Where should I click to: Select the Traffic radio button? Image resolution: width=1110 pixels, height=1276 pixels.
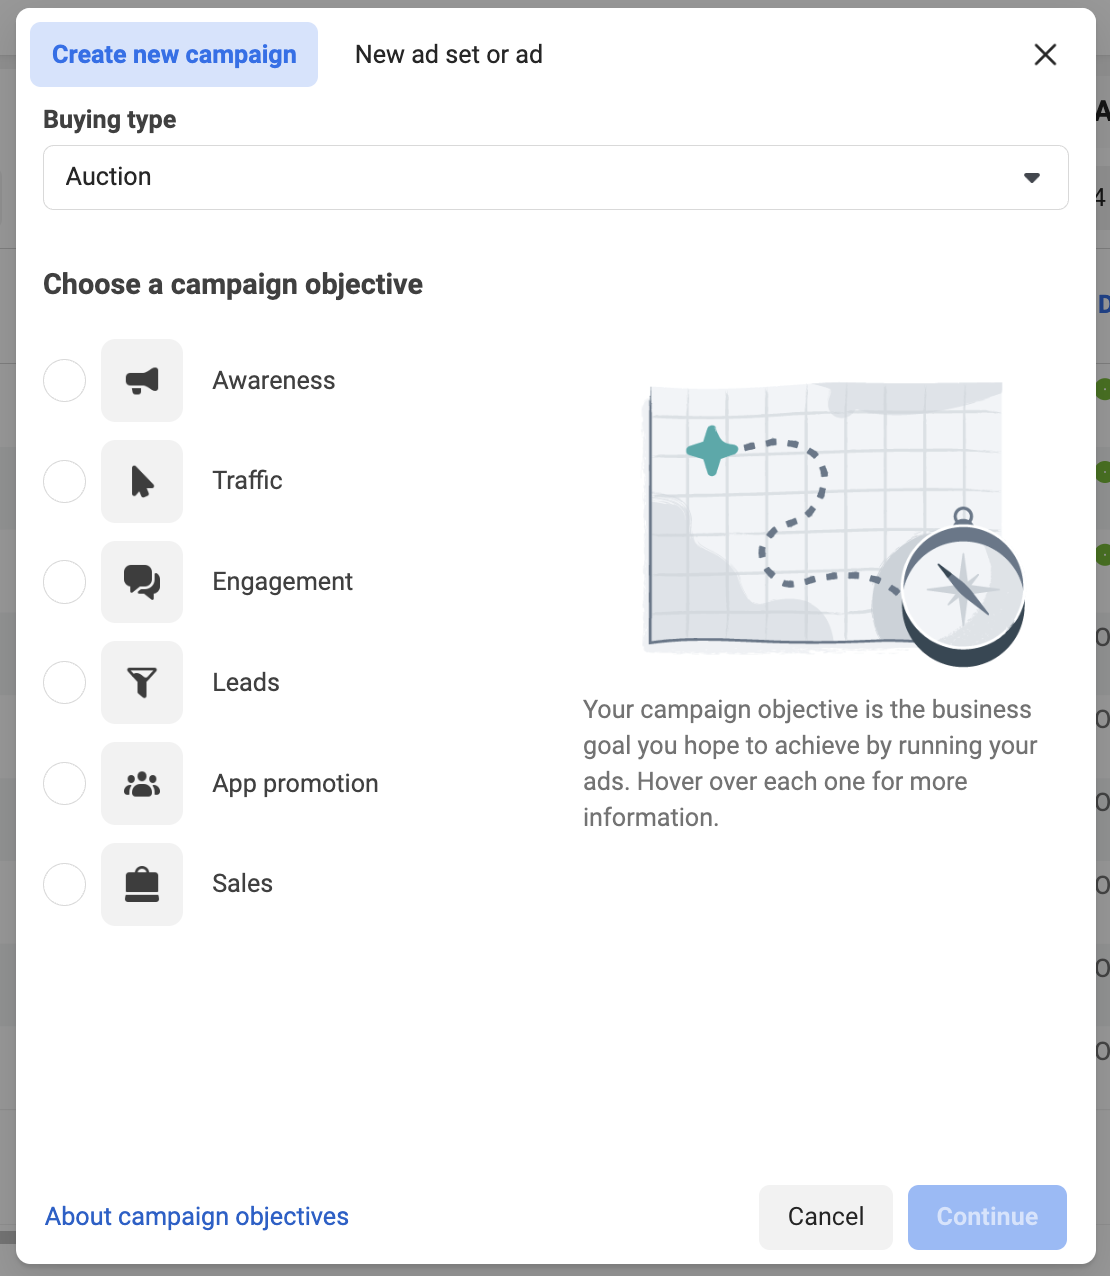(x=65, y=482)
